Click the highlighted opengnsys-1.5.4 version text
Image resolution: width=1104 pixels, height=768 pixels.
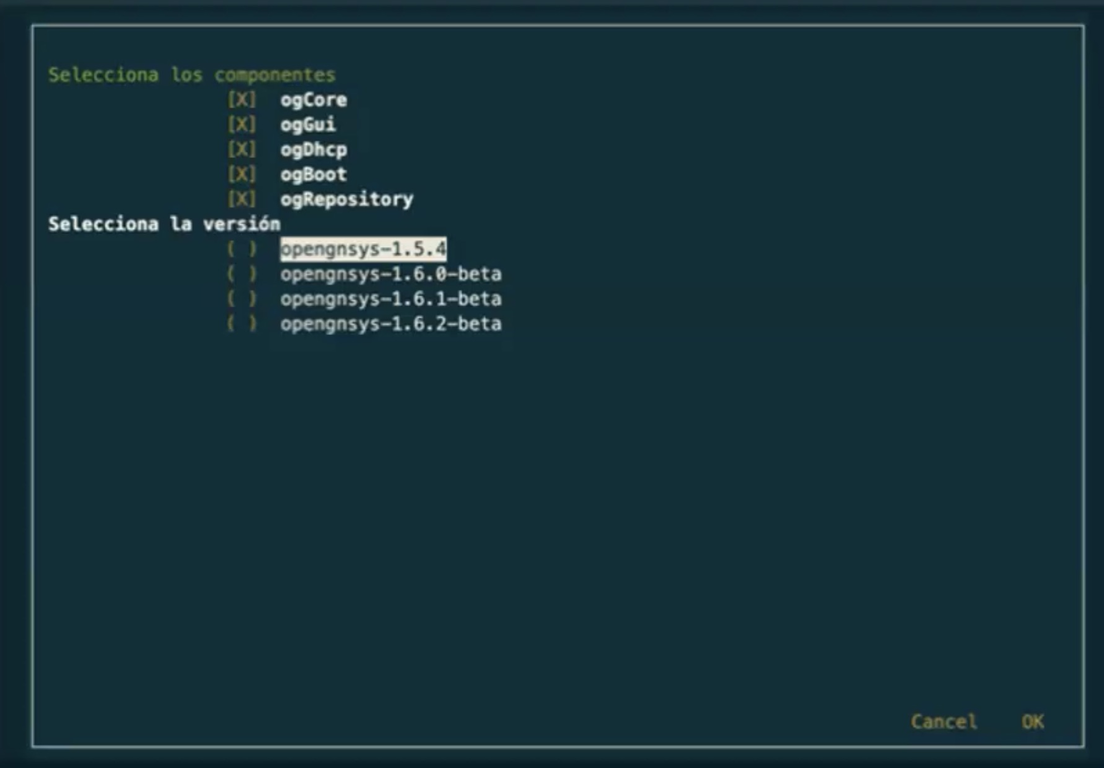[x=363, y=248]
